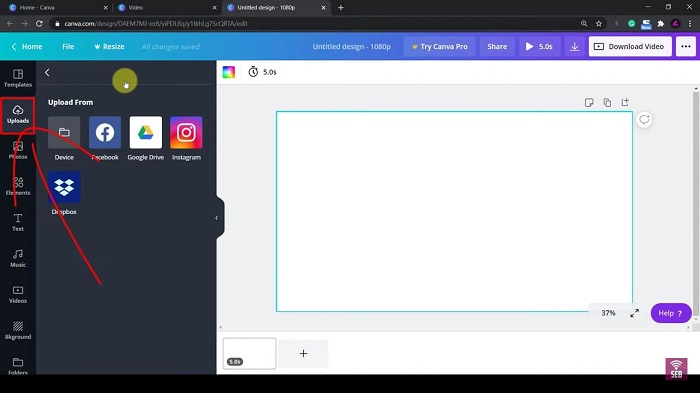Open the browser extensions puzzle icon
Viewport: 700px width, 393px height.
661,24
